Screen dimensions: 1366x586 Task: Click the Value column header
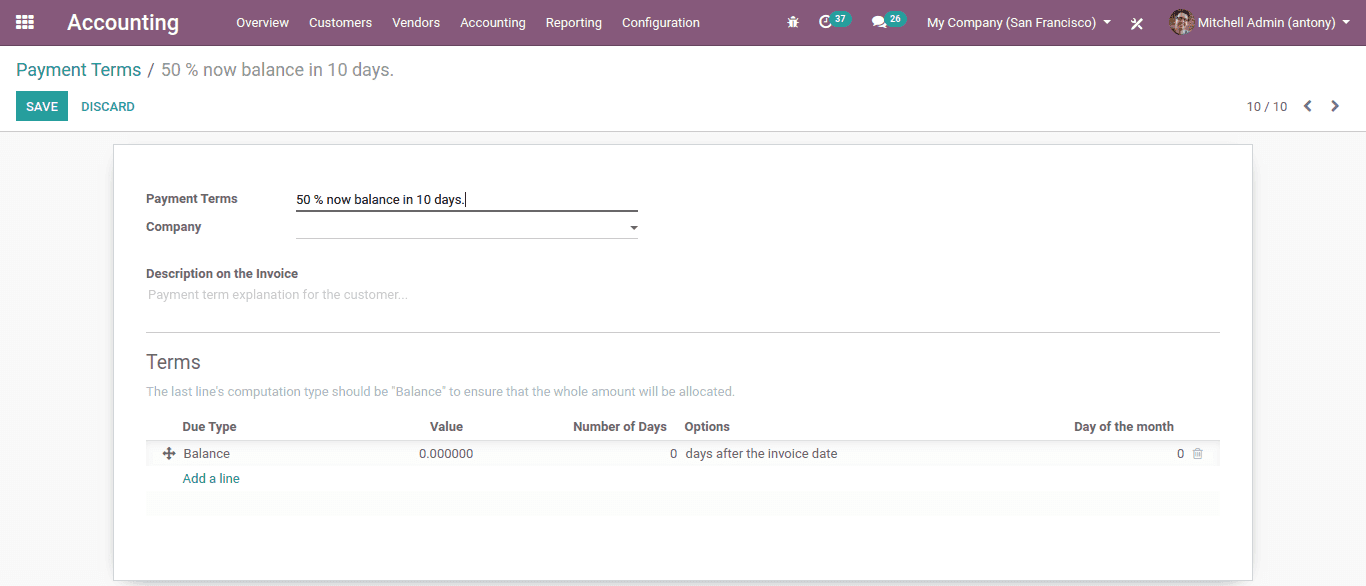tap(446, 427)
